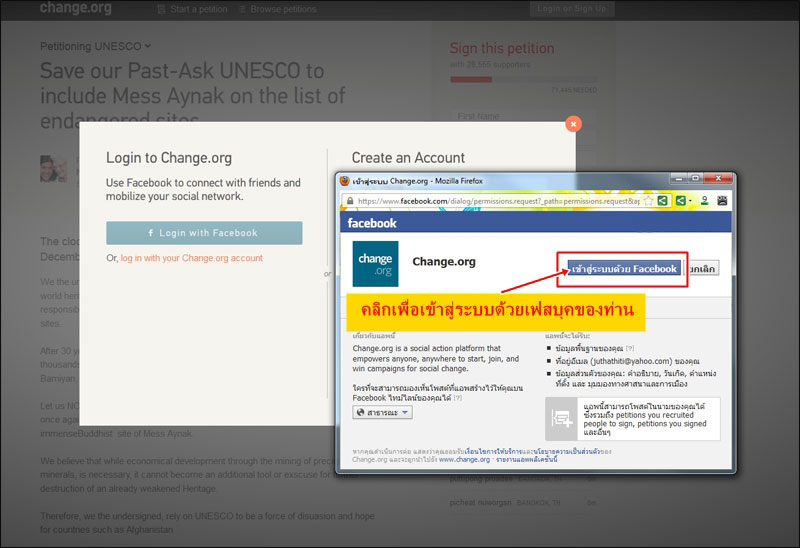This screenshot has width=800, height=548.
Task: Click the petition supporters progress bar
Action: [x=523, y=80]
